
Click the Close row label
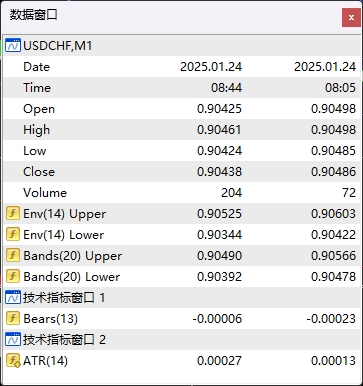[39, 172]
